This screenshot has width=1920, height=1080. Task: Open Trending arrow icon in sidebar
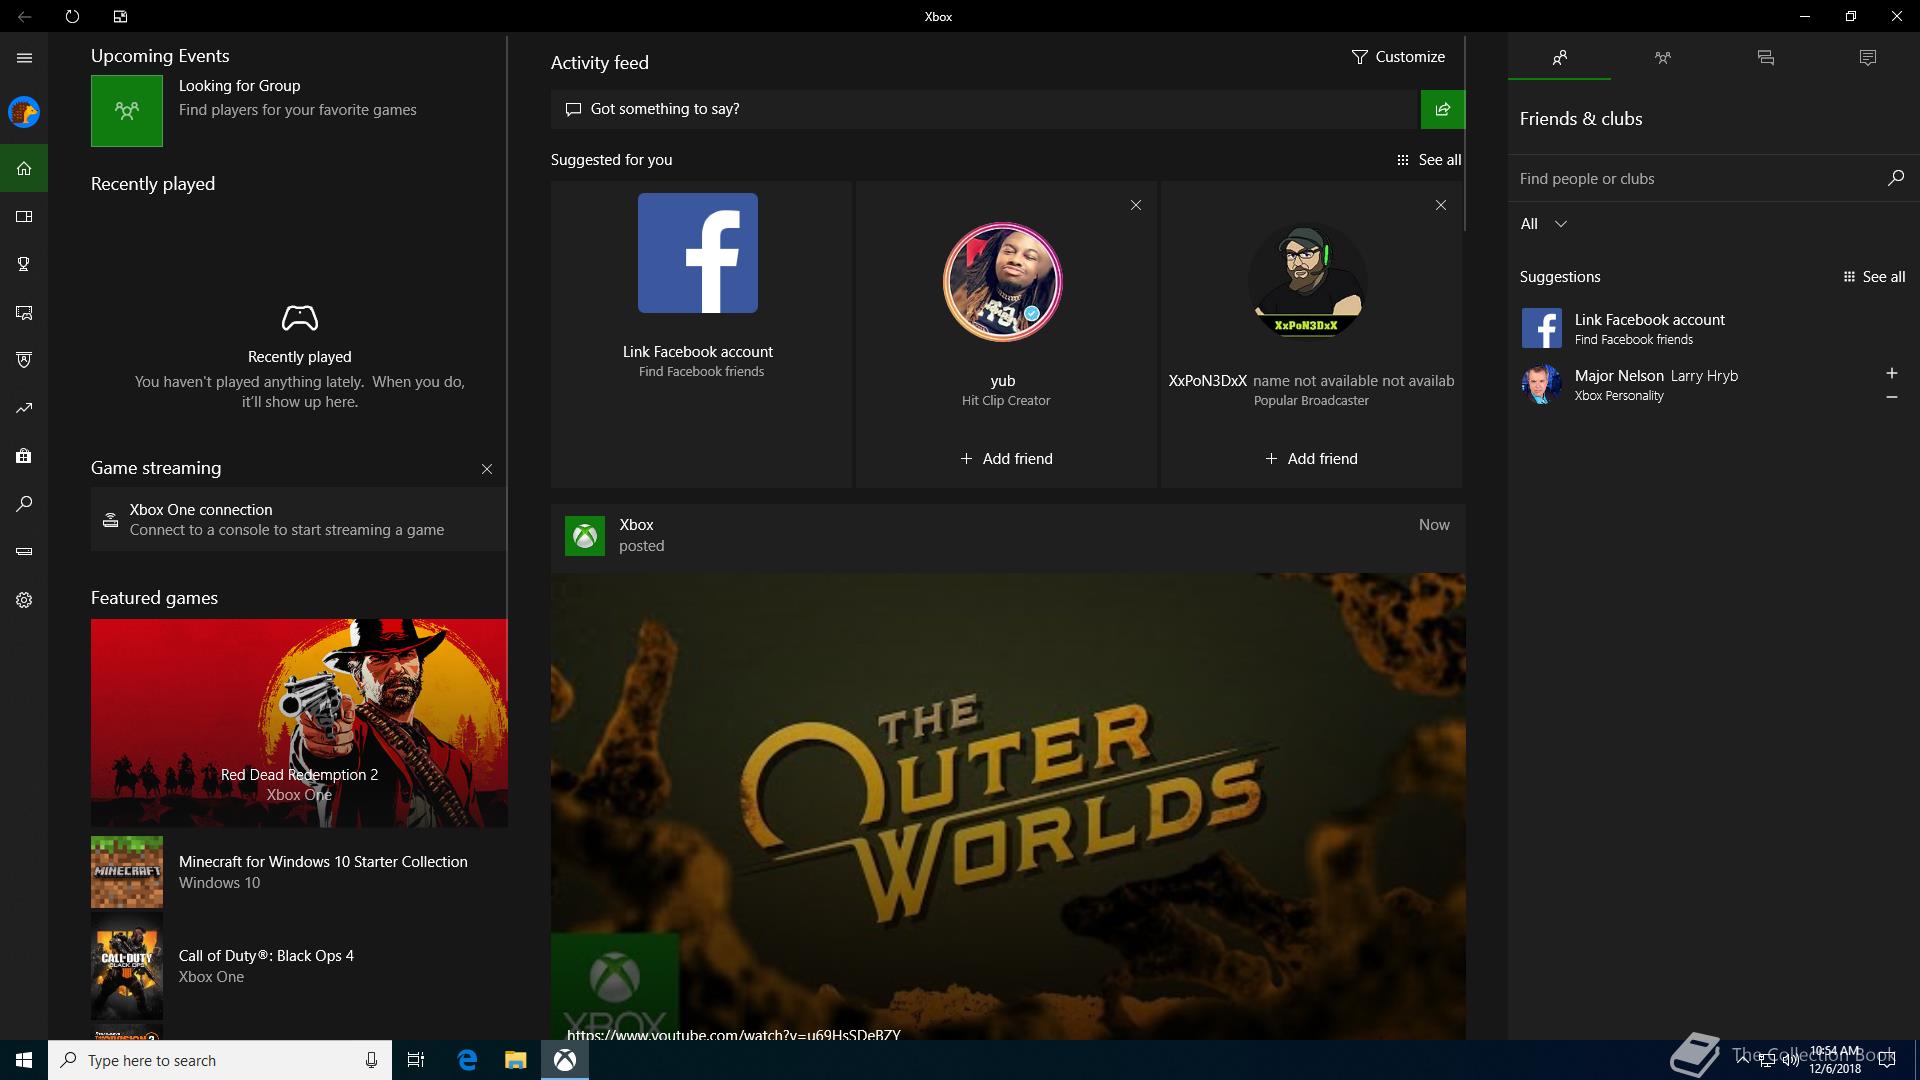24,408
